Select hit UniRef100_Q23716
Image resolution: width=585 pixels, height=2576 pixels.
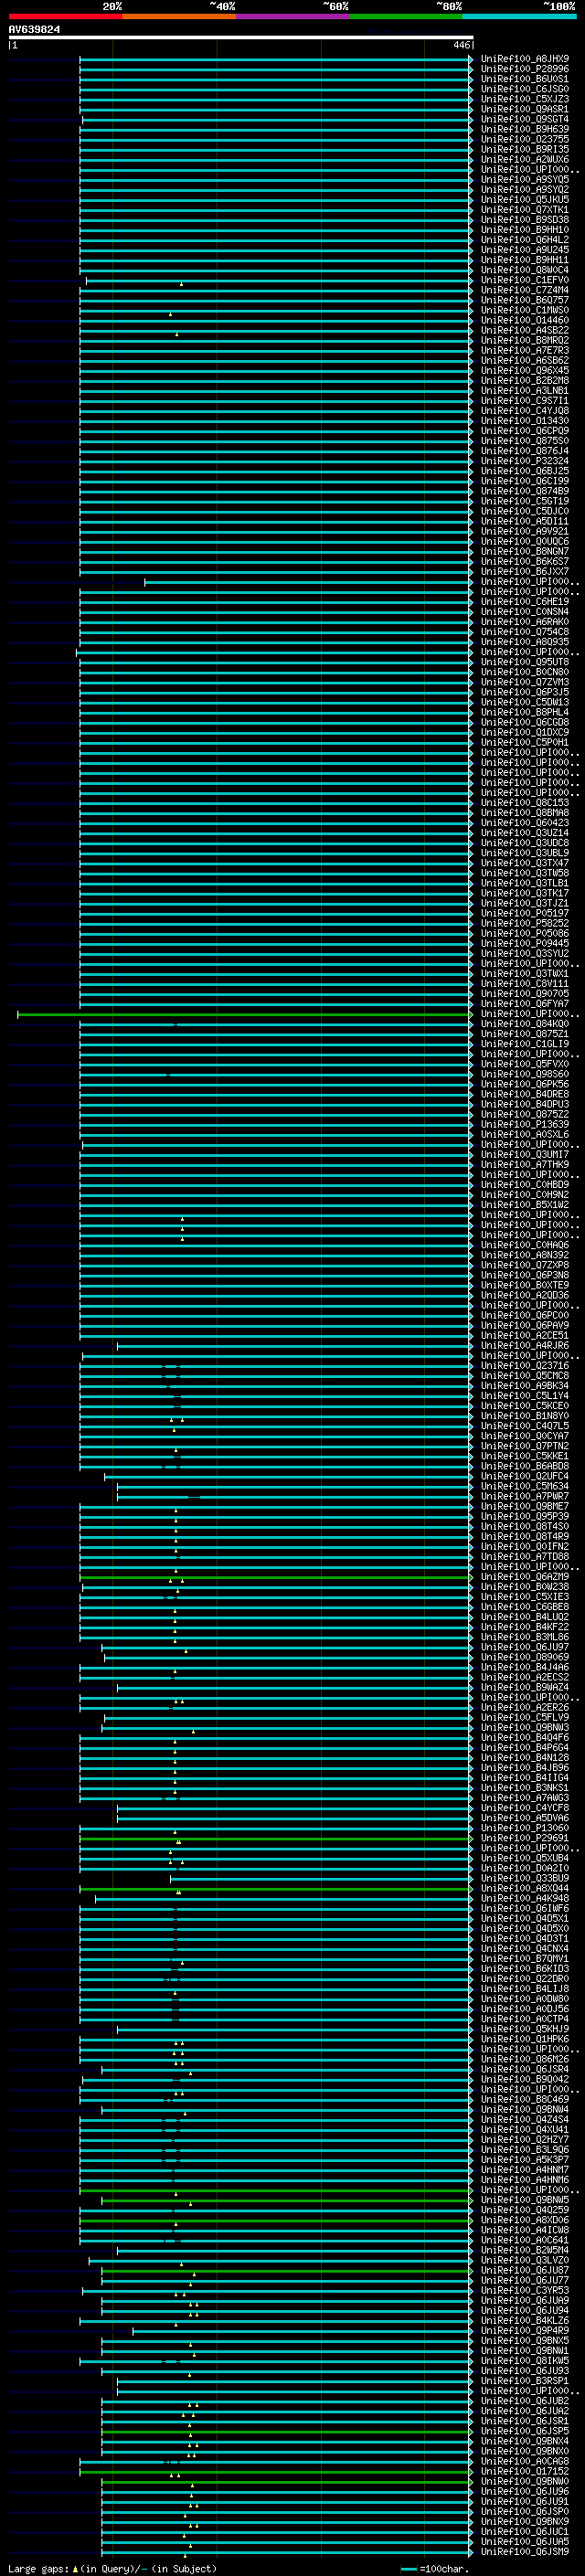coord(524,1366)
